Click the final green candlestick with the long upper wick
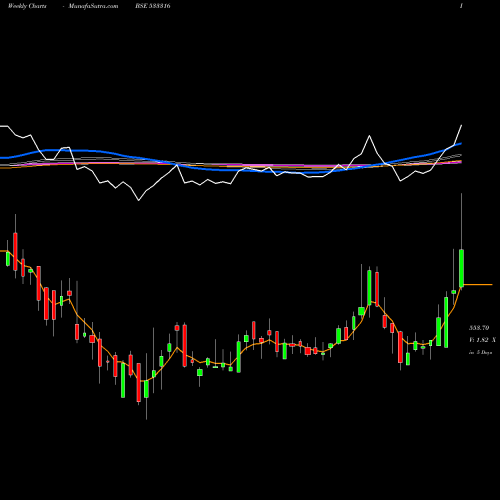Screen dimensions: 500x500 pos(462,268)
